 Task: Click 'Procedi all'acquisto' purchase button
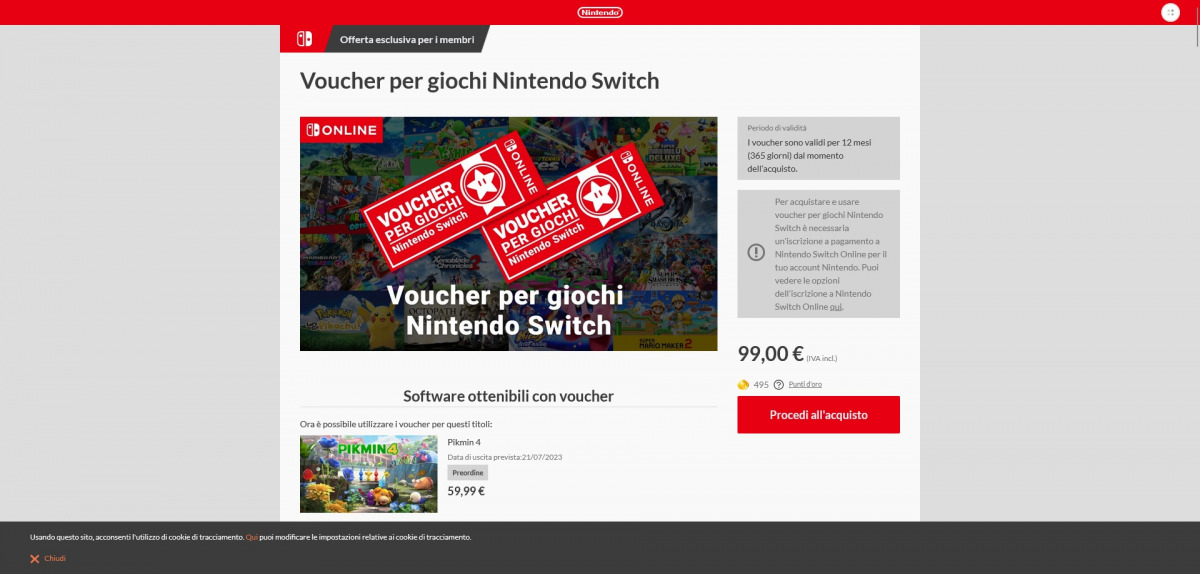(818, 415)
